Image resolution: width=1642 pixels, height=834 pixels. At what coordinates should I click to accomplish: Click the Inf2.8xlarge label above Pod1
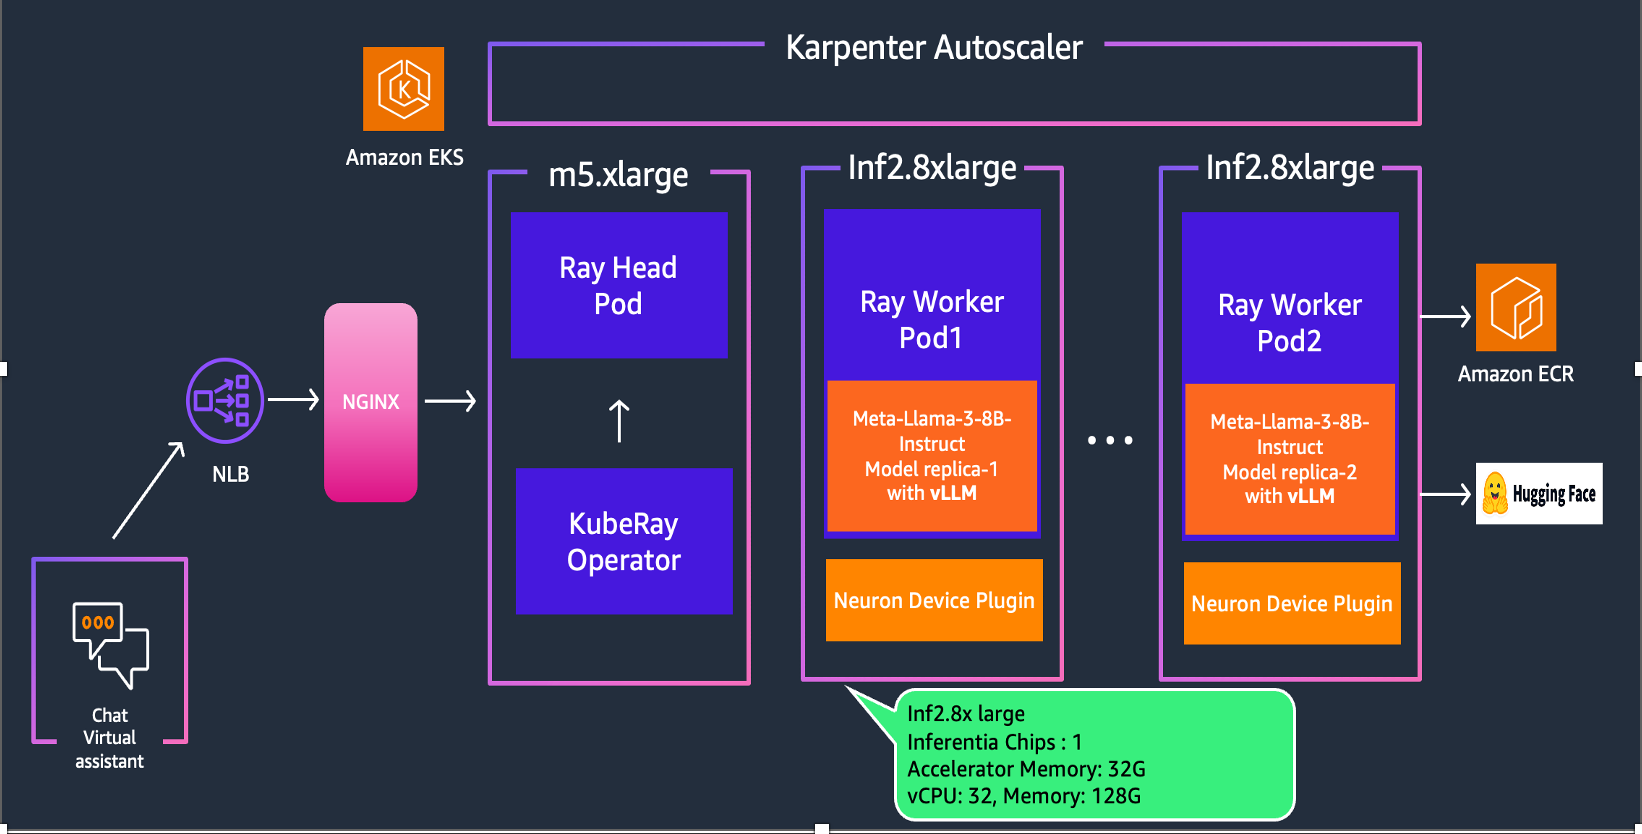(932, 167)
